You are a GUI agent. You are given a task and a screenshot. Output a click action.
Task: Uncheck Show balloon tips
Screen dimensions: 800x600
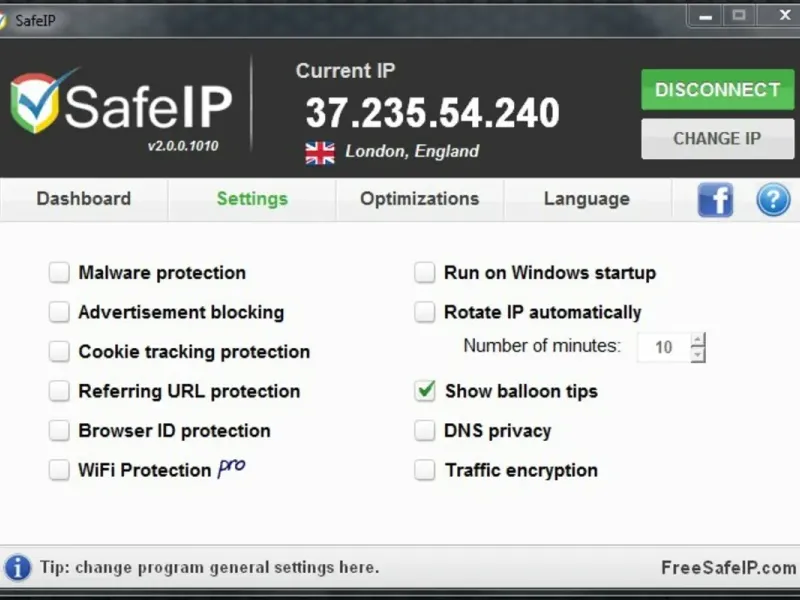coord(425,391)
